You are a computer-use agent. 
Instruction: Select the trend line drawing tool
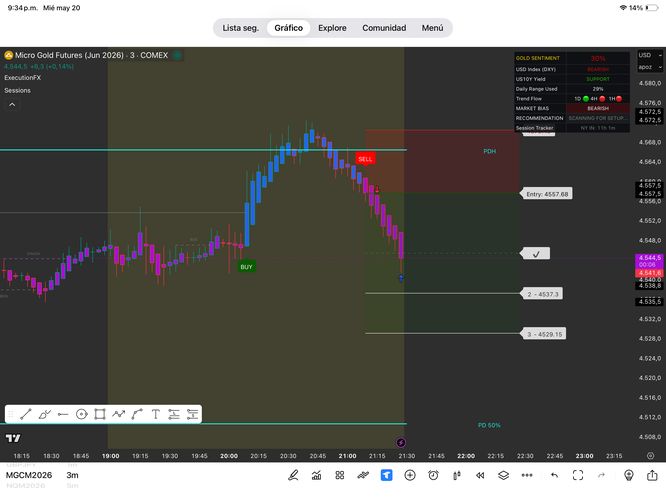(x=26, y=414)
